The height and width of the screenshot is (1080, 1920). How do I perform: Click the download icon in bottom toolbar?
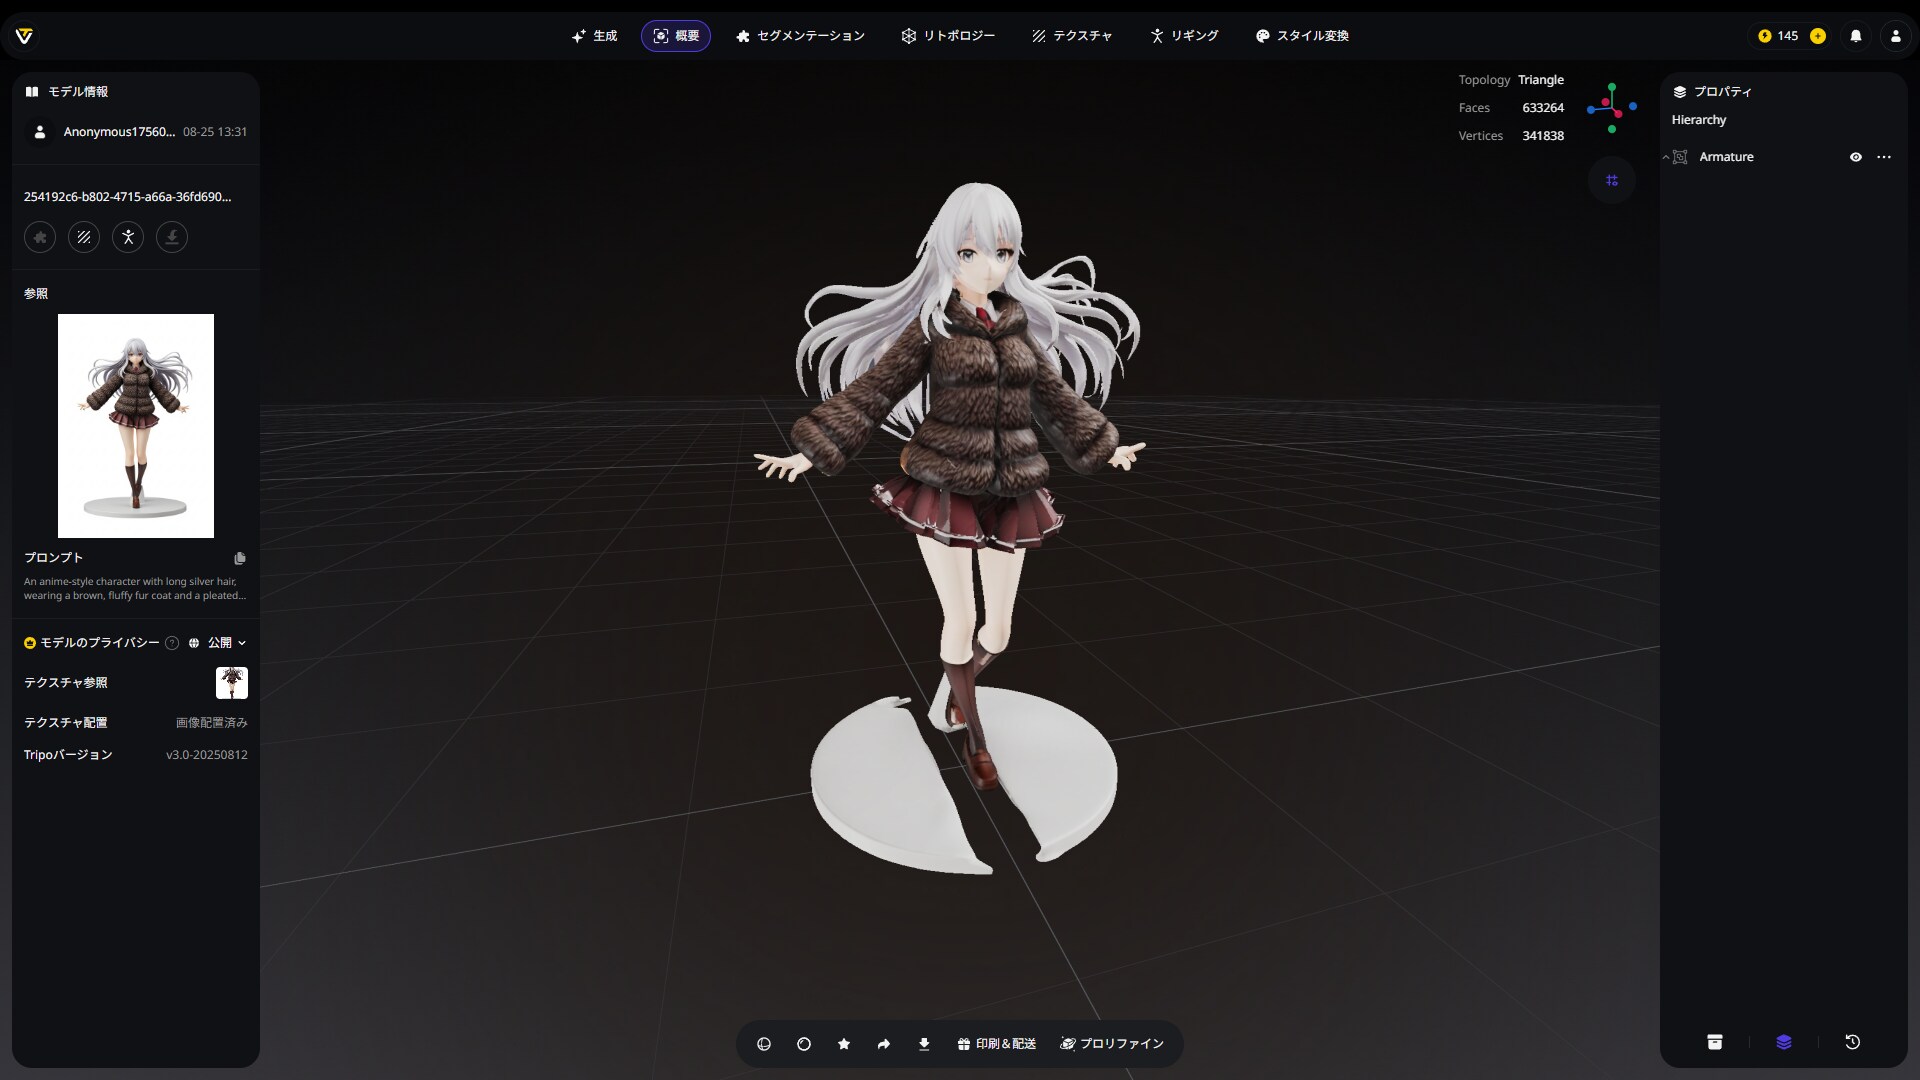click(x=924, y=1044)
